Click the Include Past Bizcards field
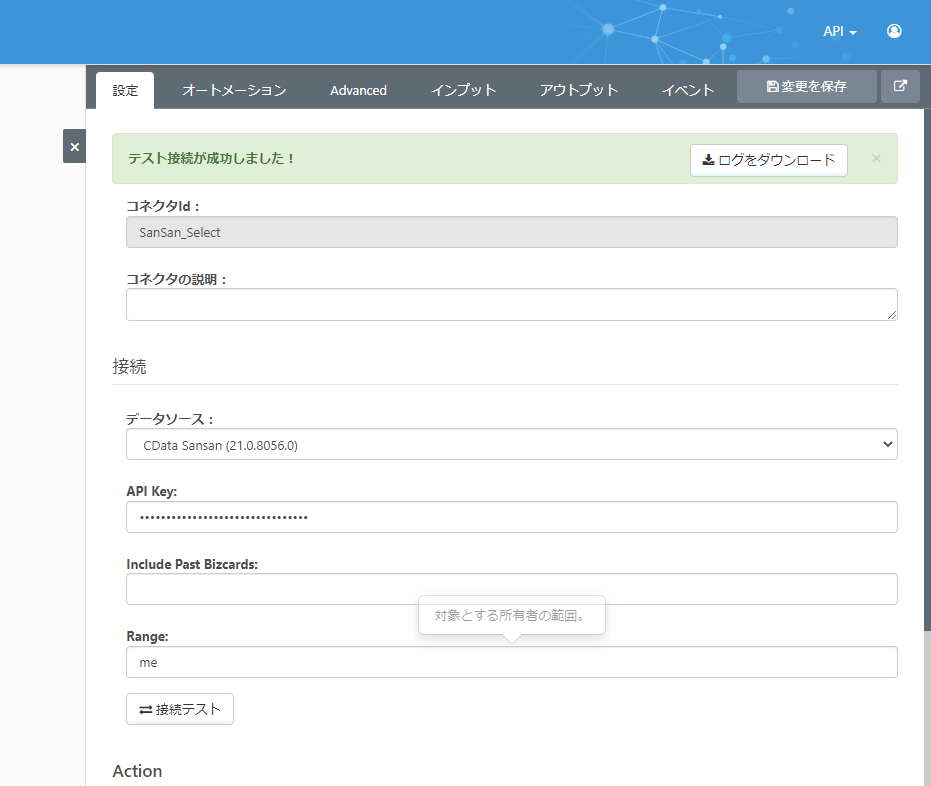Viewport: 931px width, 786px height. click(511, 589)
